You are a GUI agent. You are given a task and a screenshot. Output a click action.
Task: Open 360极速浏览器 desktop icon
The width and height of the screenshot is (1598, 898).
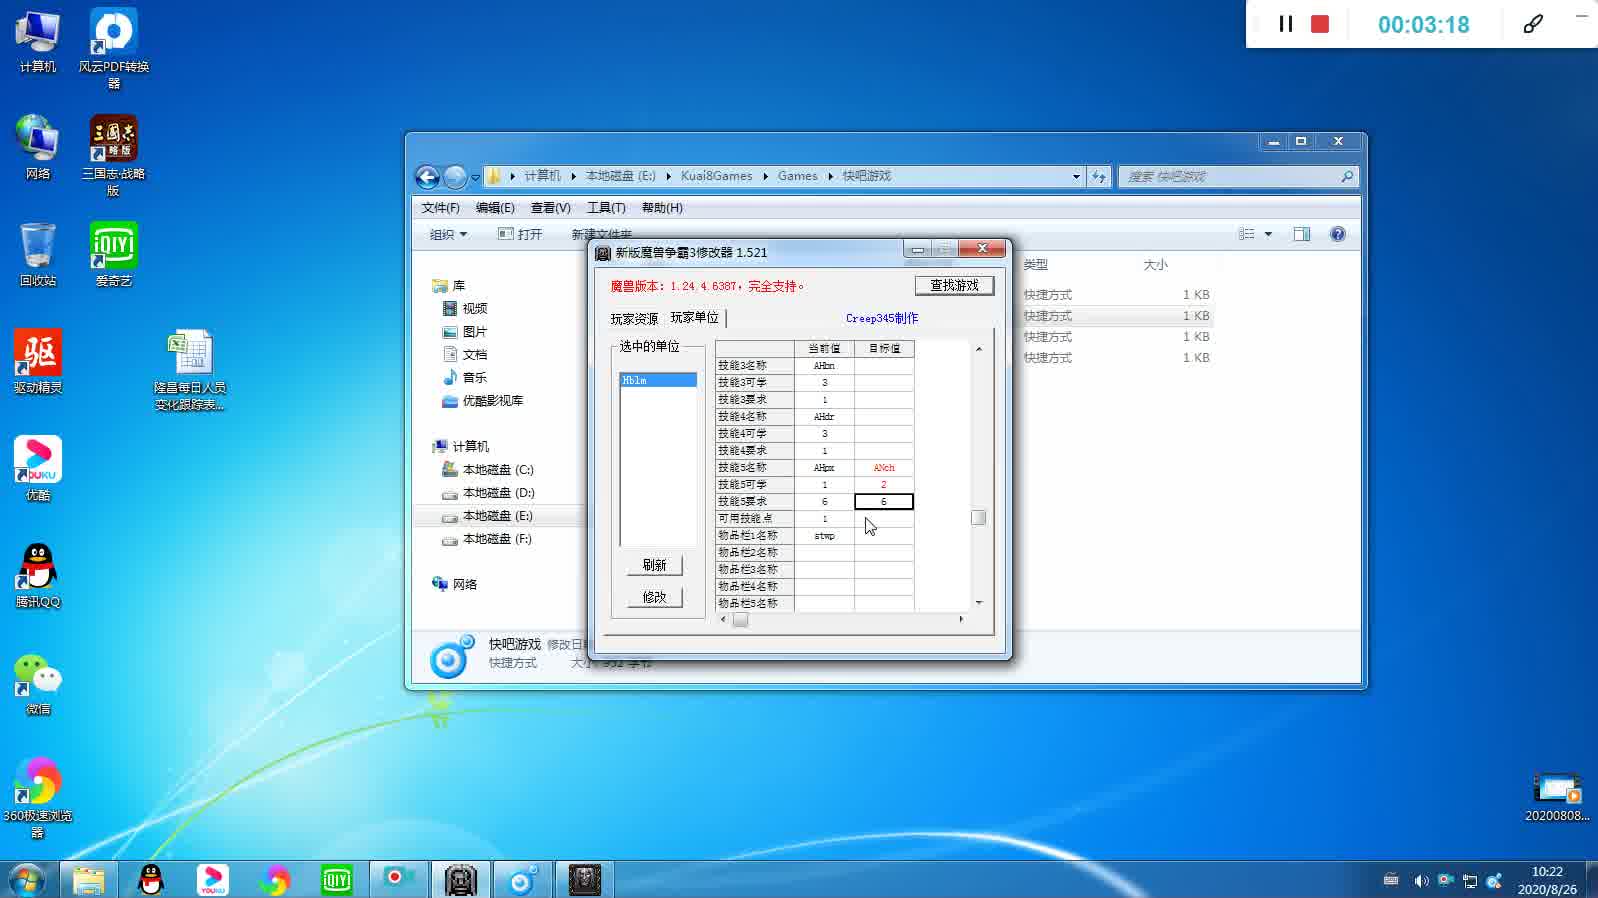pyautogui.click(x=38, y=797)
